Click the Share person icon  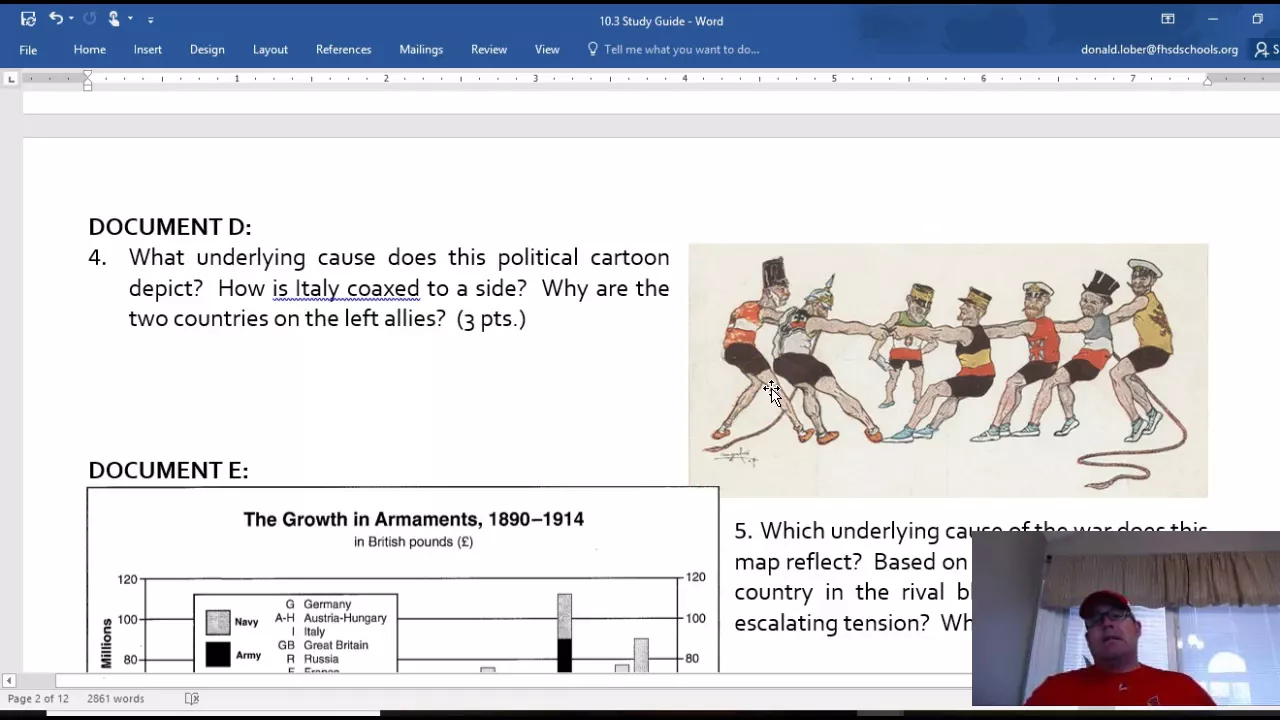pos(1261,50)
